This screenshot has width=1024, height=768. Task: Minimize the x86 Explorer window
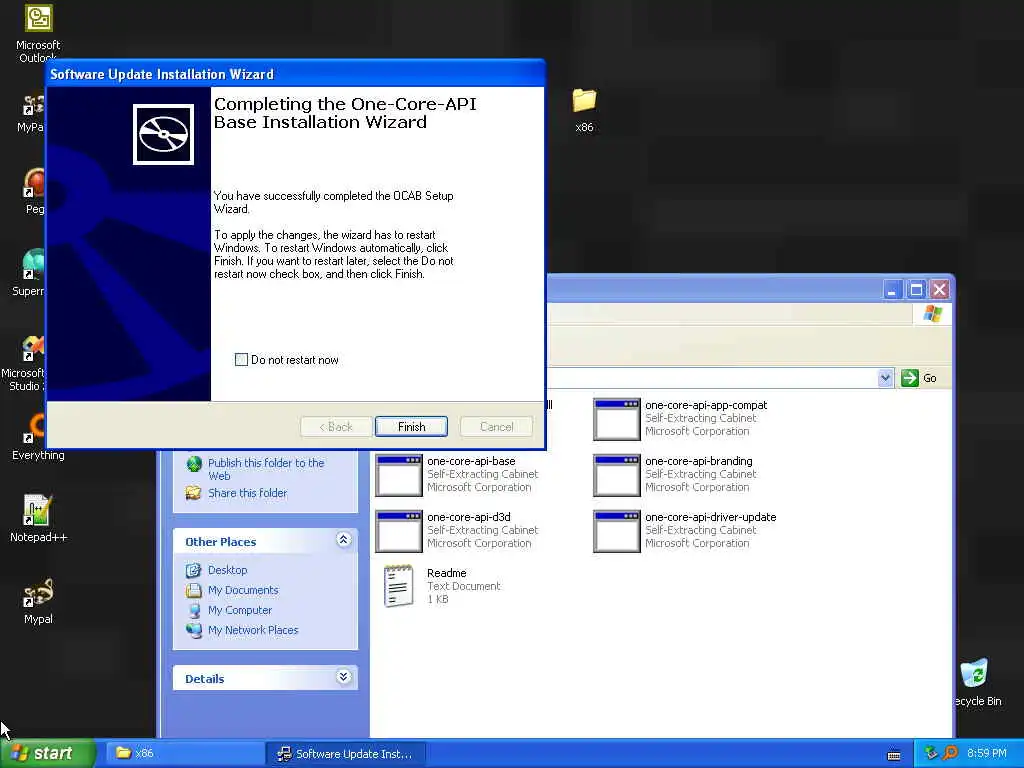coord(892,289)
